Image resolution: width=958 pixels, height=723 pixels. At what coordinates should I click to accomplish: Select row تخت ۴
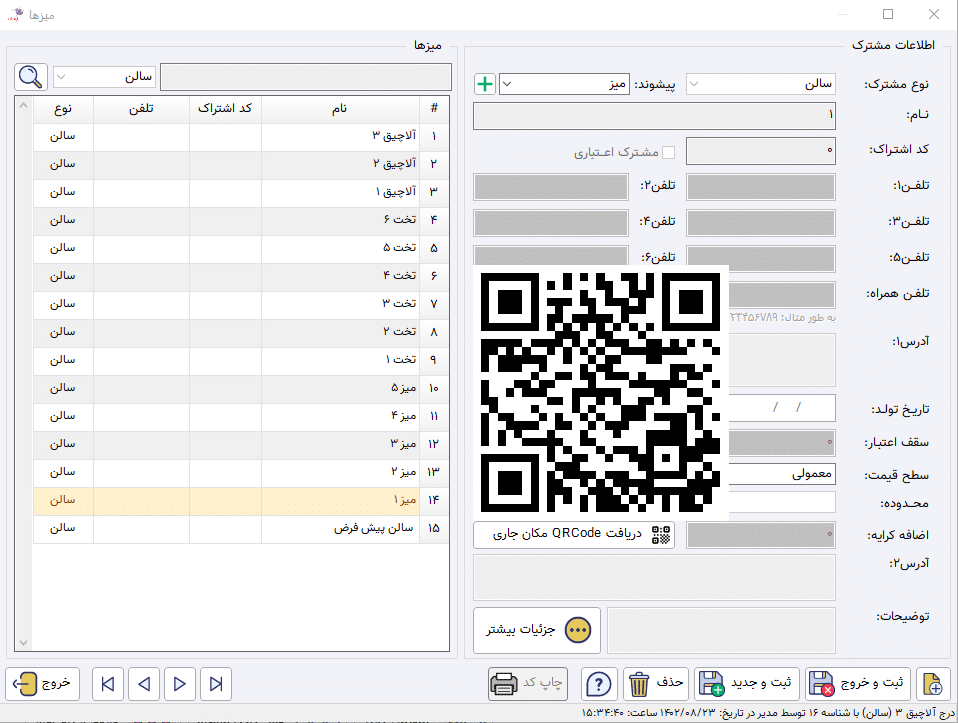241,277
